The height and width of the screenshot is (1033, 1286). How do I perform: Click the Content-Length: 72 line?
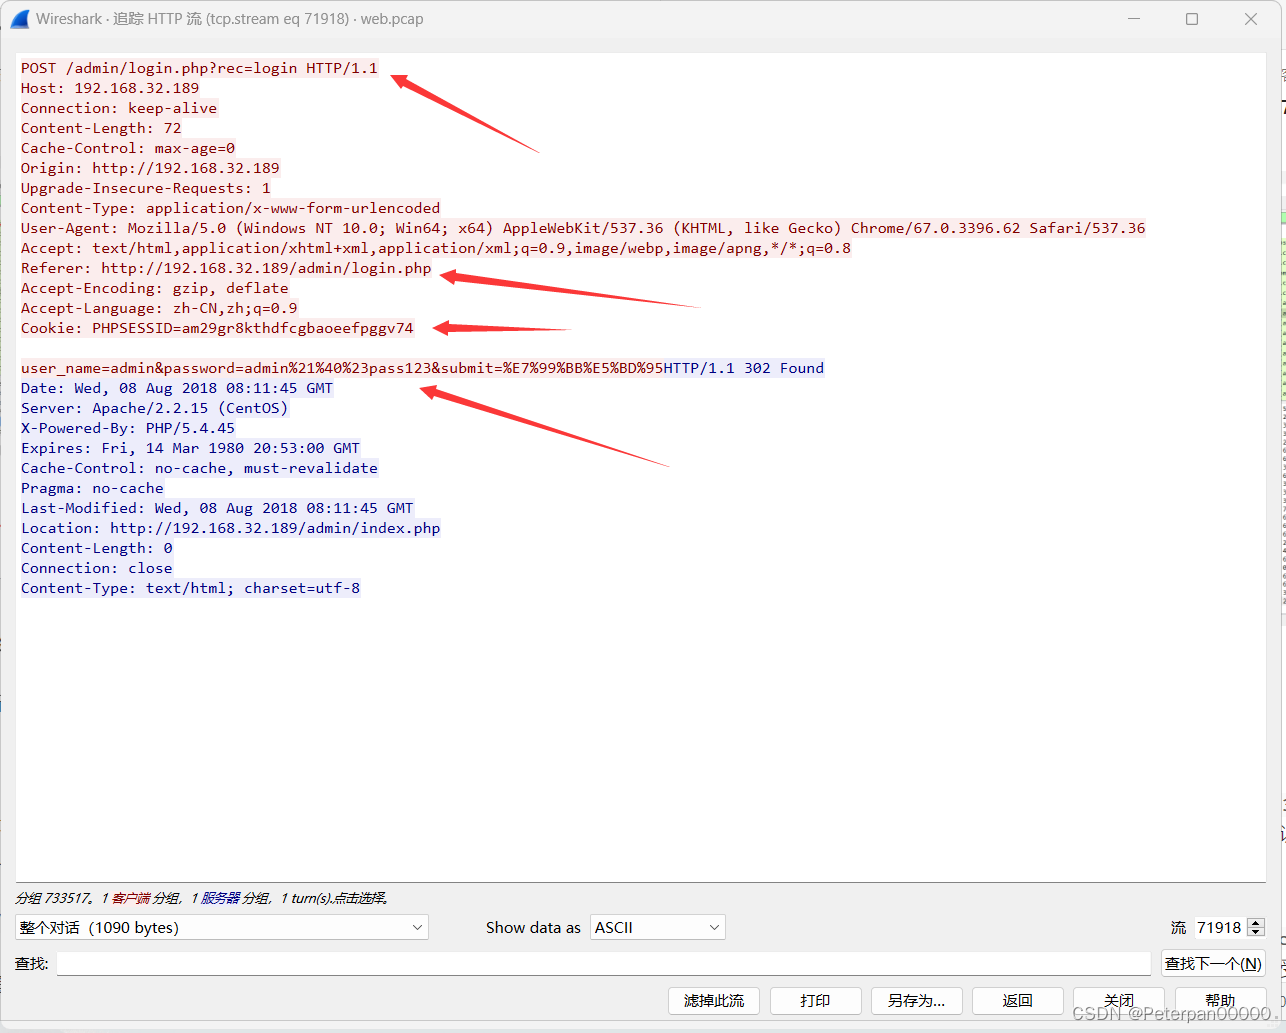[101, 128]
